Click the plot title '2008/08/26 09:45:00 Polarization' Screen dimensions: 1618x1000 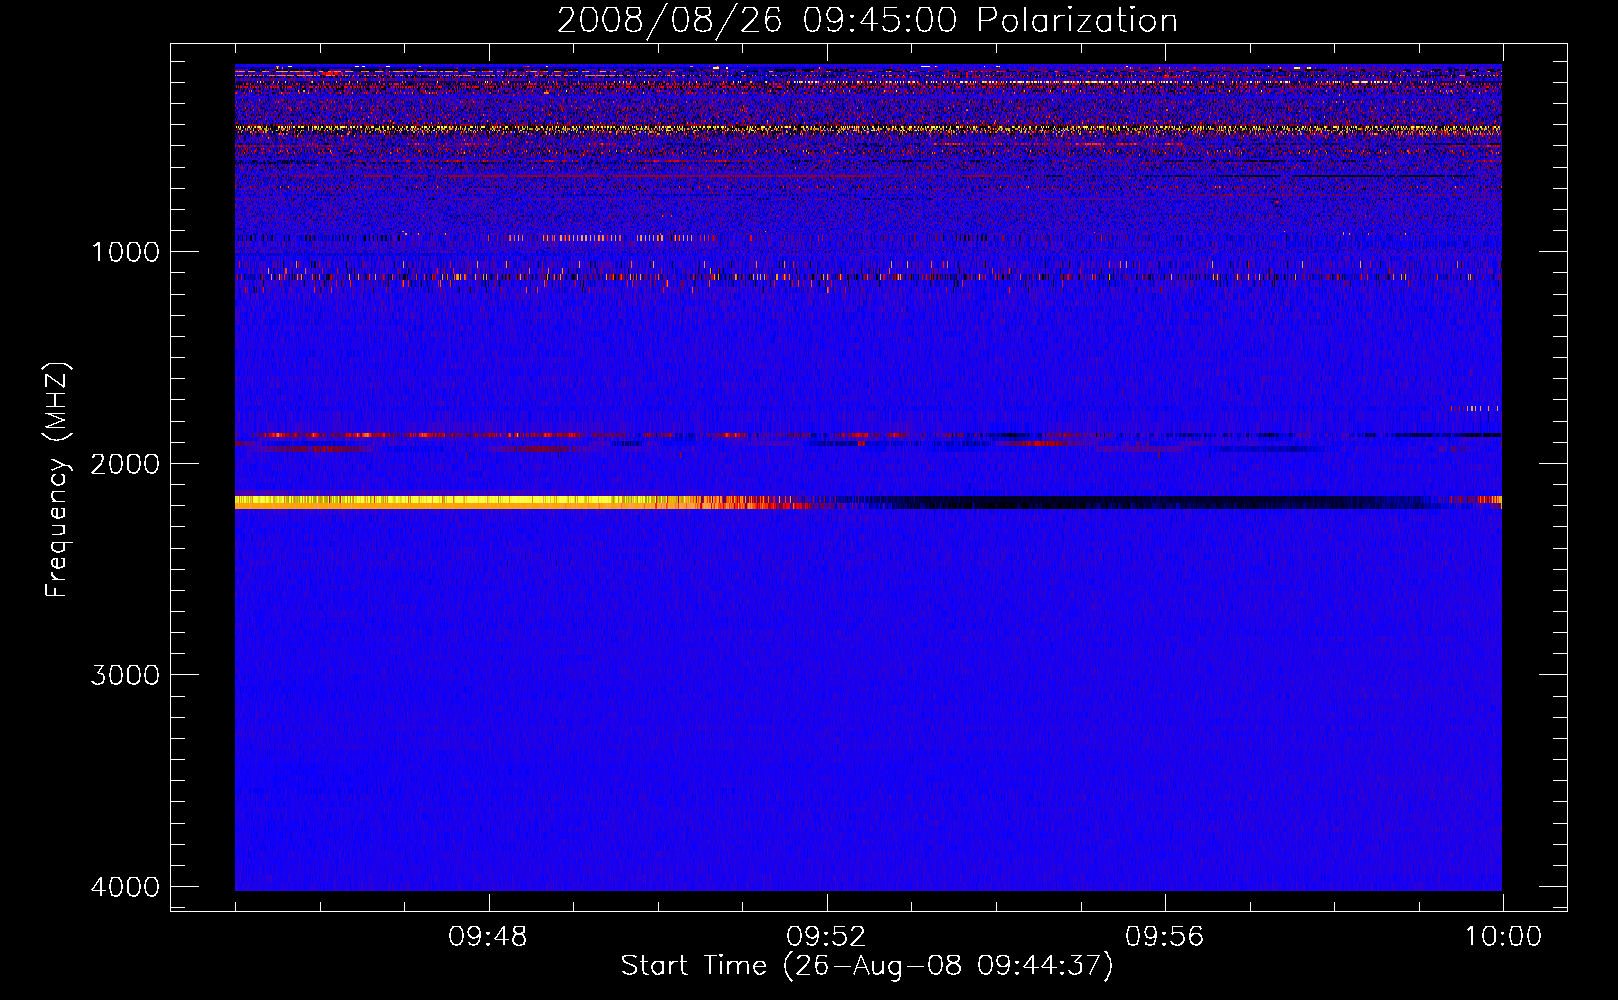tap(867, 20)
